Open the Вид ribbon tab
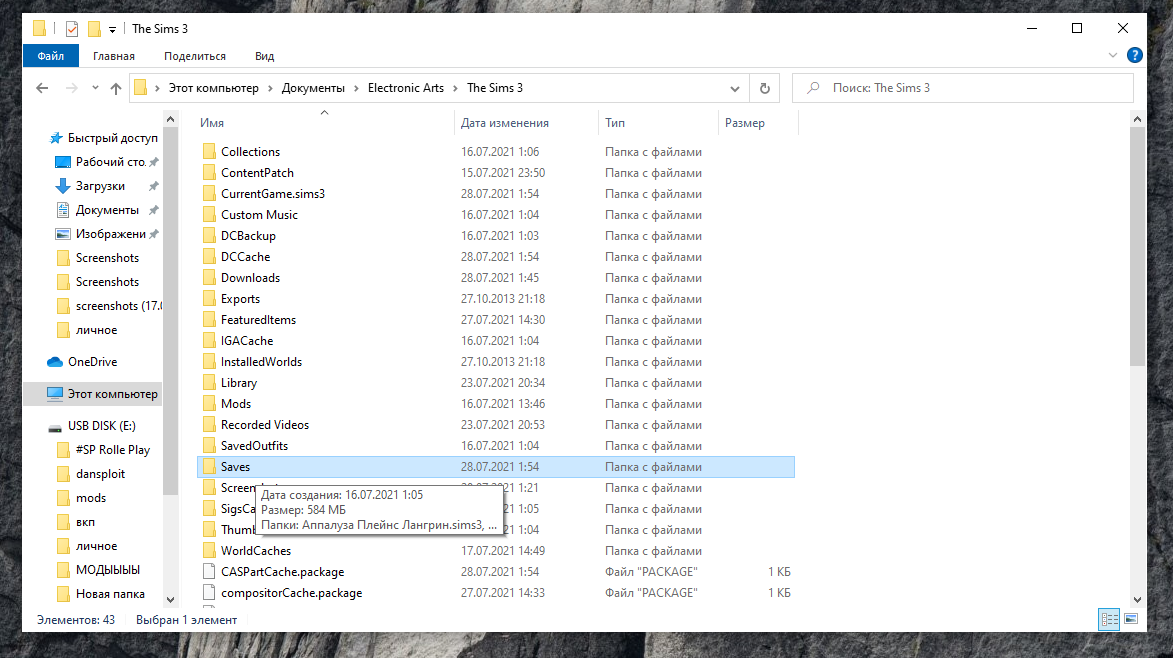This screenshot has height=658, width=1173. point(264,56)
